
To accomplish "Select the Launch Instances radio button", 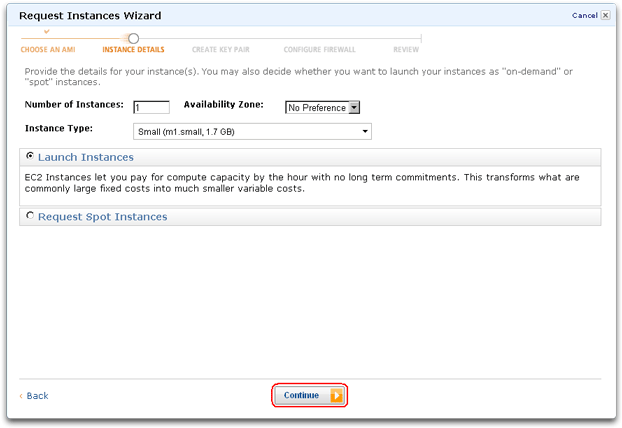I will [x=30, y=155].
